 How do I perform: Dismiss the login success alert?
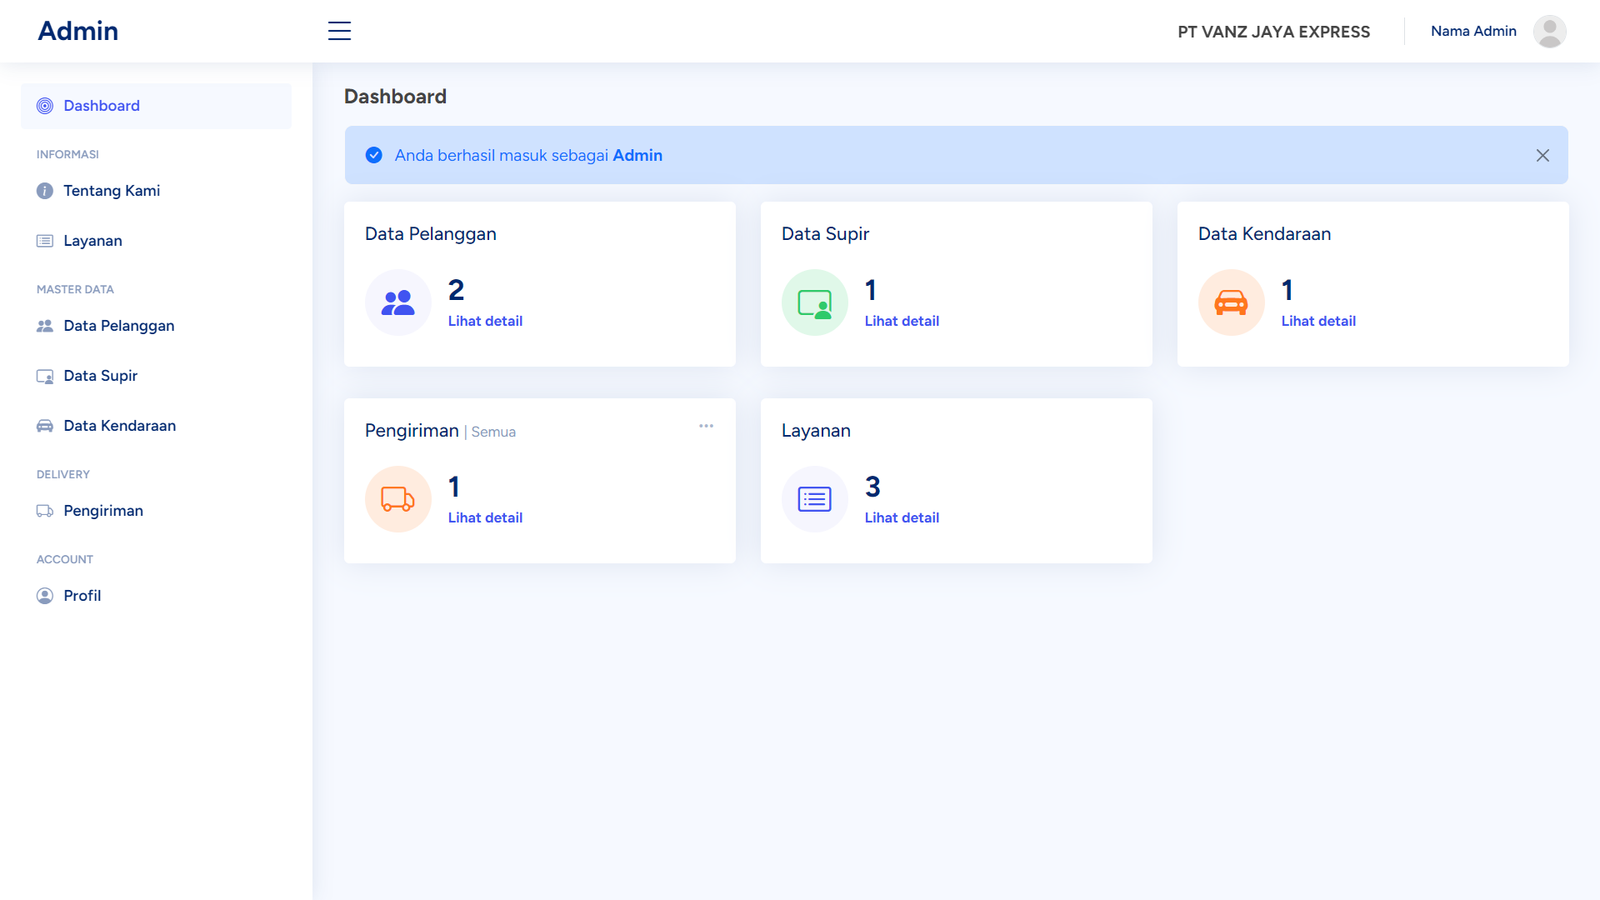point(1542,155)
